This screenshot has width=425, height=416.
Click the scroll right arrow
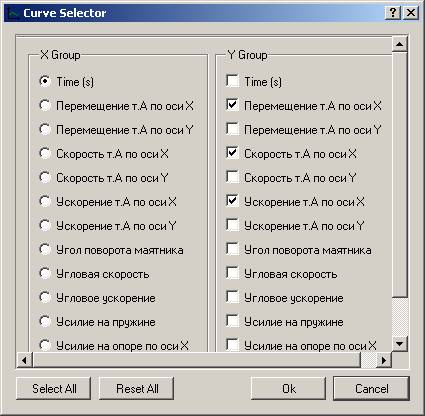(384, 360)
